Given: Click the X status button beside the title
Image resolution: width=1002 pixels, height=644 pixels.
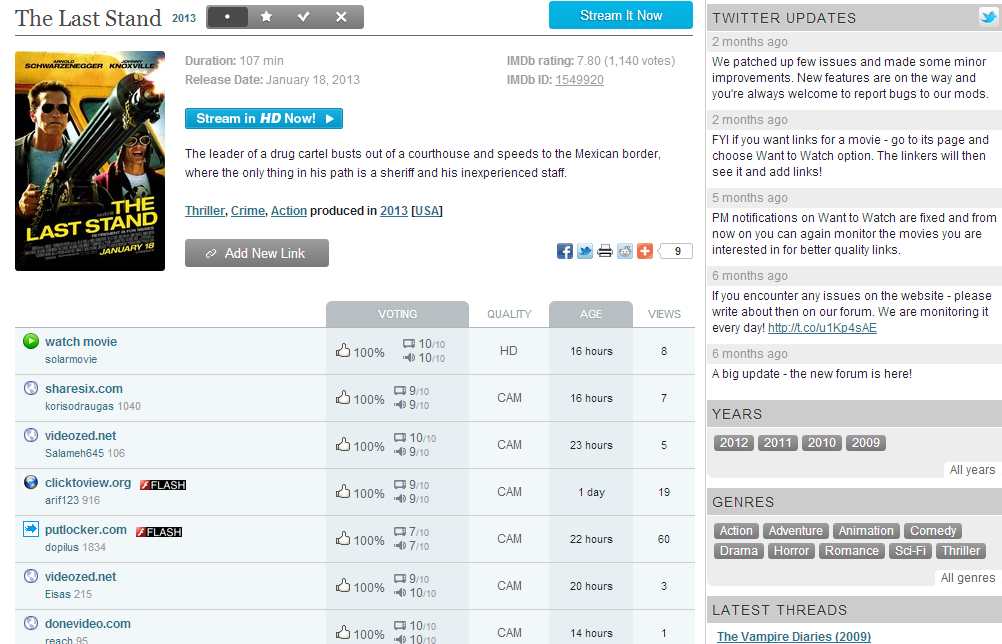Looking at the screenshot, I should pyautogui.click(x=342, y=17).
